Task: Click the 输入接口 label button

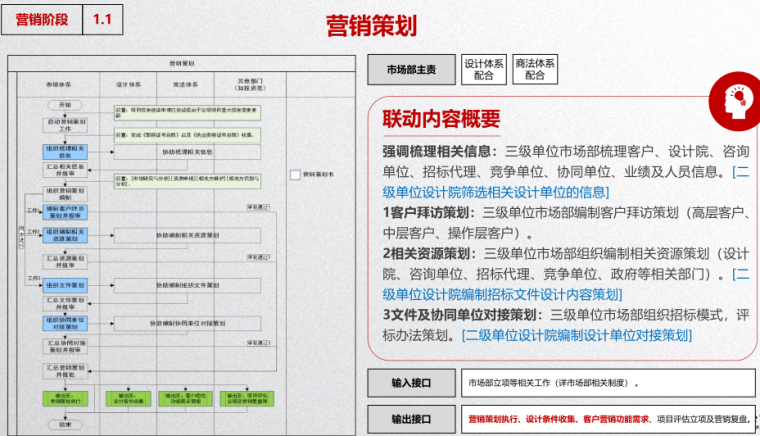Action: tap(410, 383)
